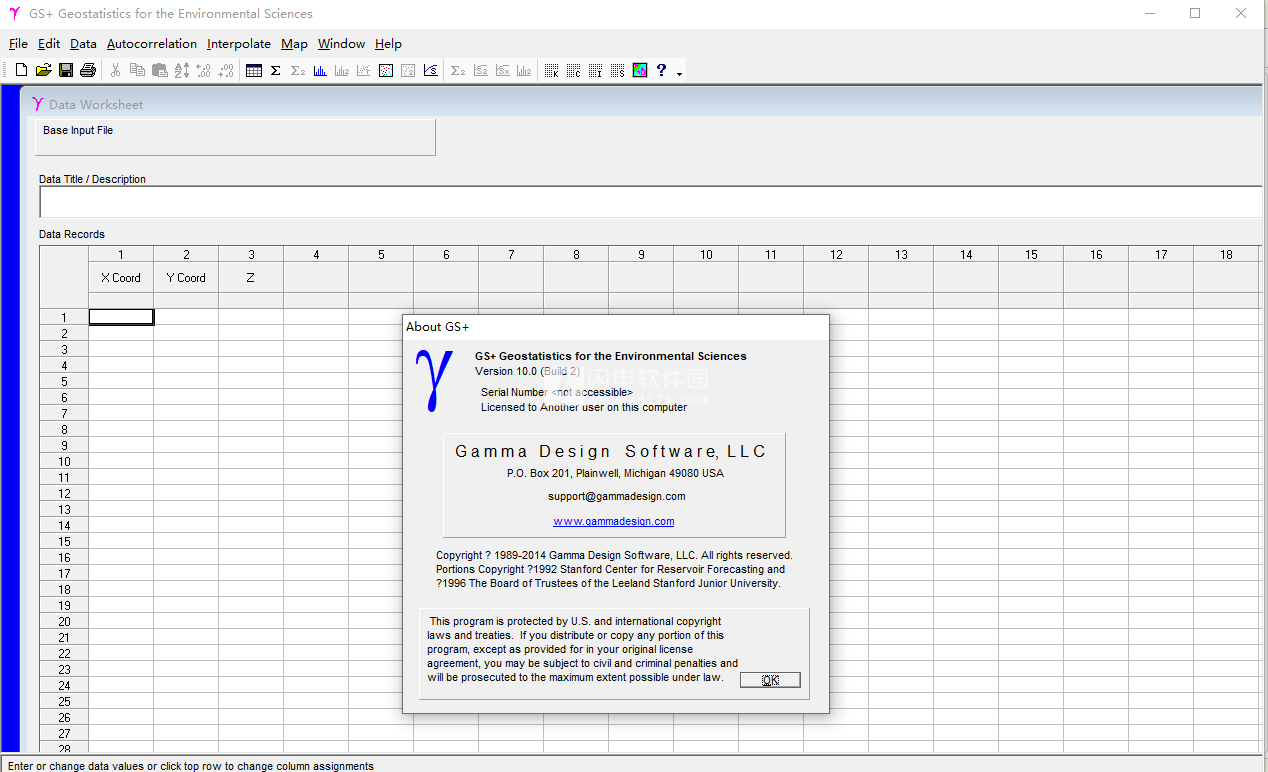Click the New file icon
Screen dimensions: 1268x772
(x=21, y=70)
